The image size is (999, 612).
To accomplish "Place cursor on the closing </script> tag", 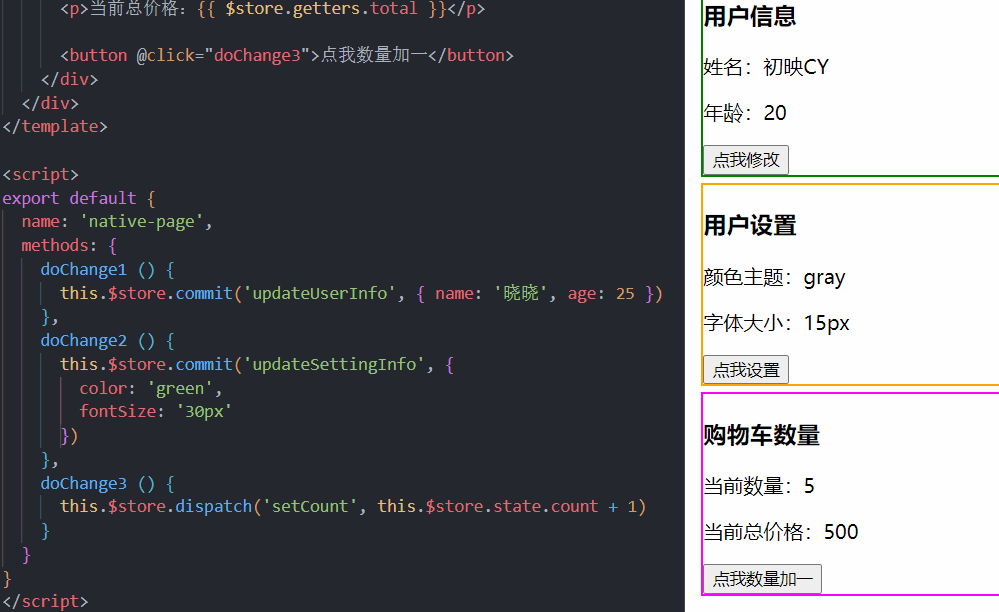I will pyautogui.click(x=45, y=601).
